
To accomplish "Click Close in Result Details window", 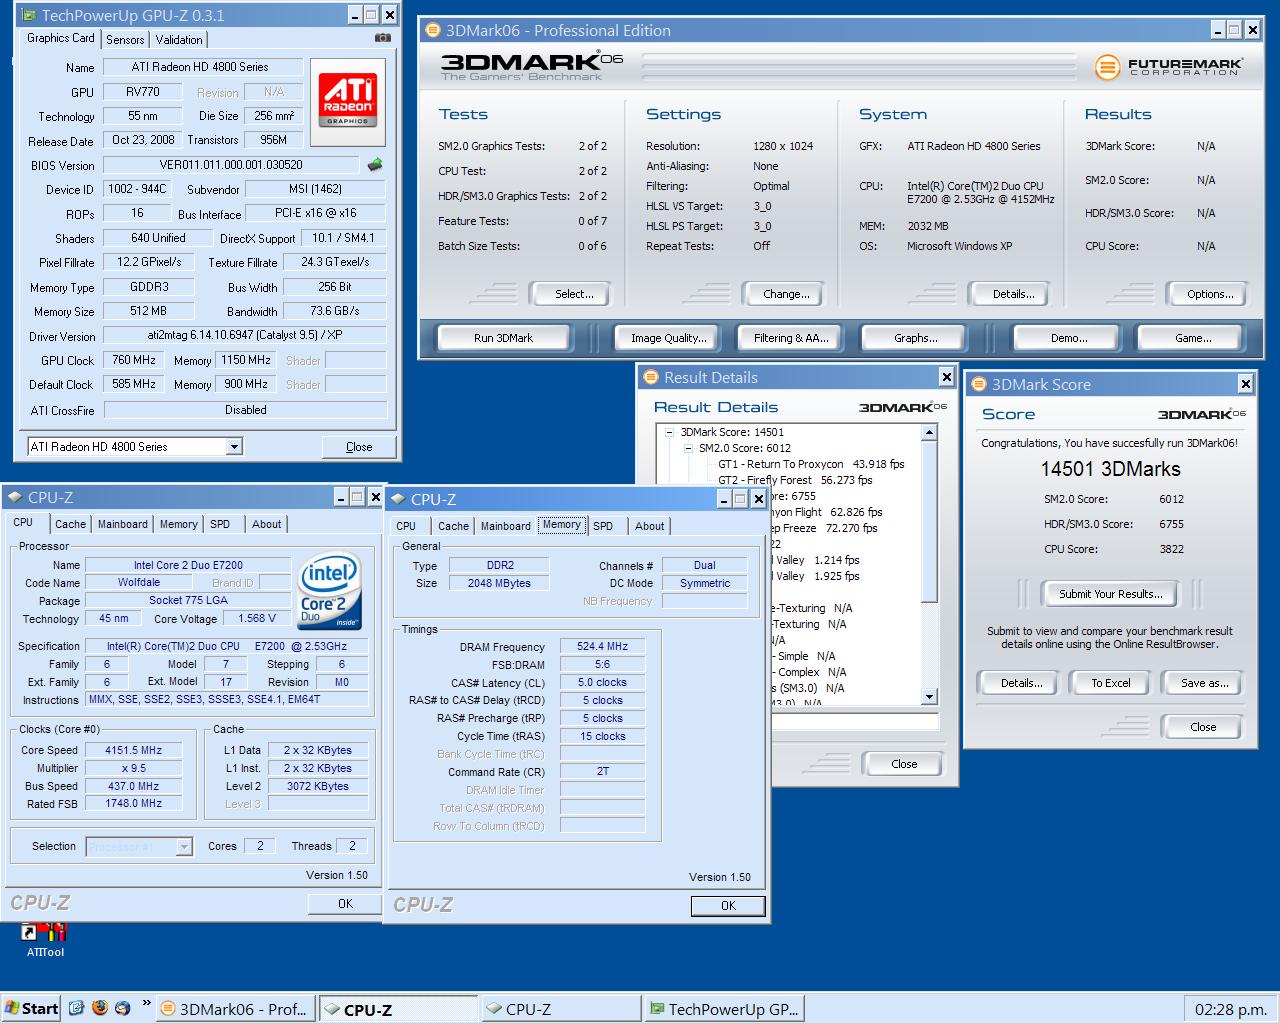I will tap(903, 764).
